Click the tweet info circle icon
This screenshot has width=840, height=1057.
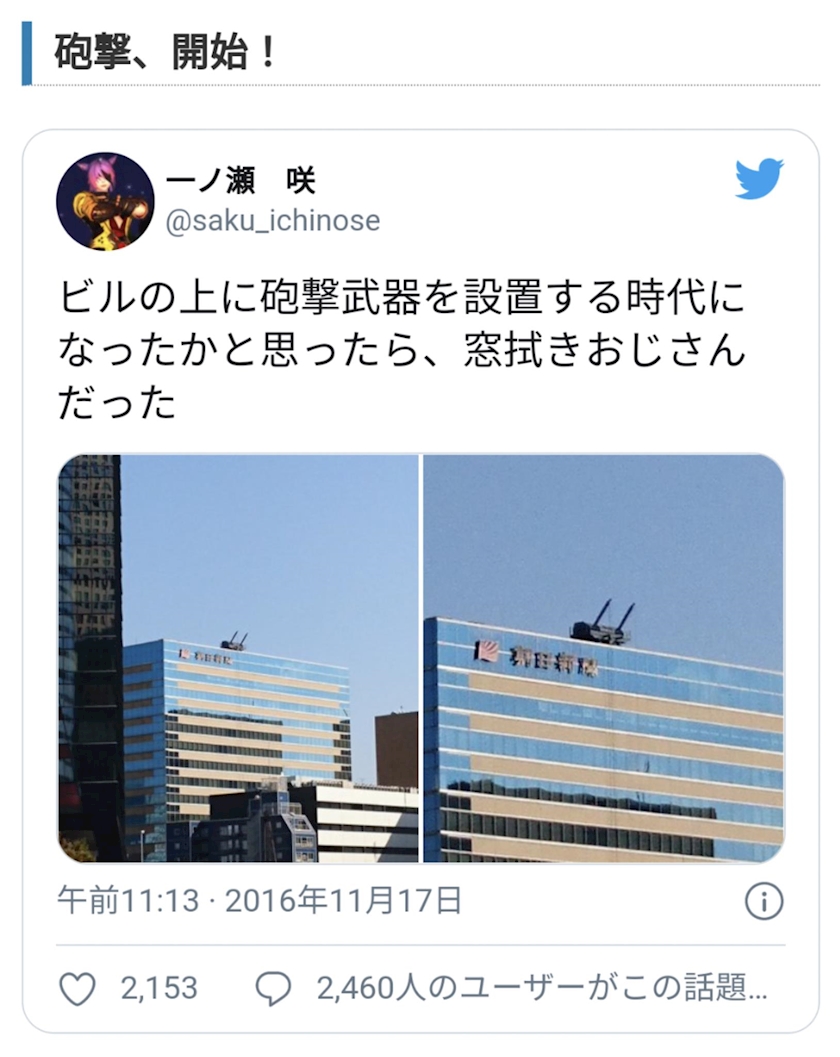click(x=764, y=901)
